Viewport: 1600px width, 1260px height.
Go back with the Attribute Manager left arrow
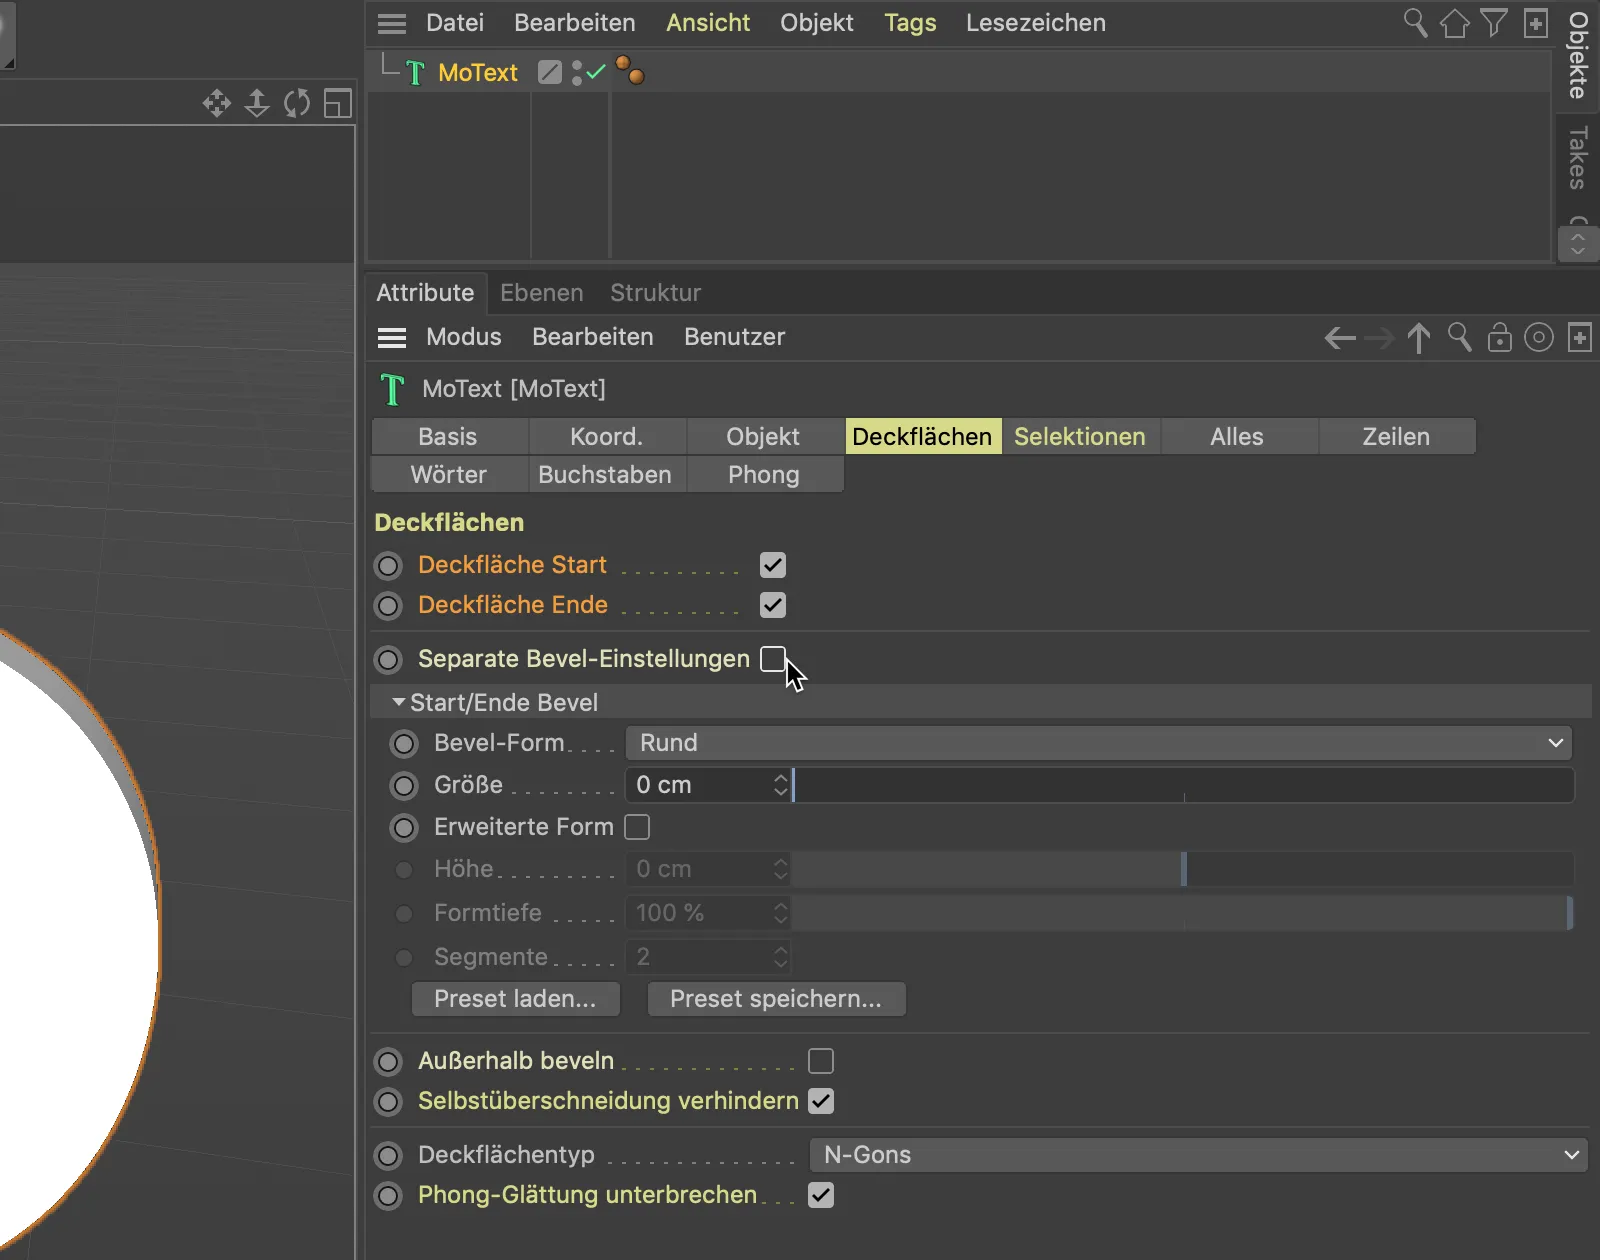coord(1340,338)
